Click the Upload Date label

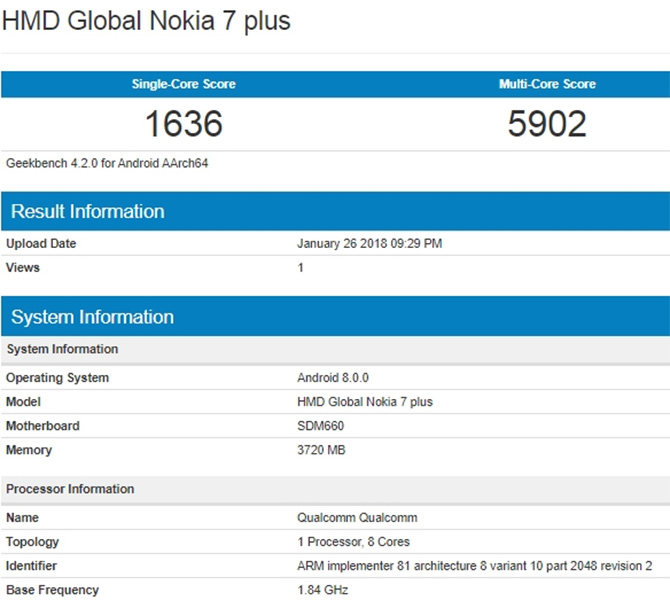(x=41, y=244)
